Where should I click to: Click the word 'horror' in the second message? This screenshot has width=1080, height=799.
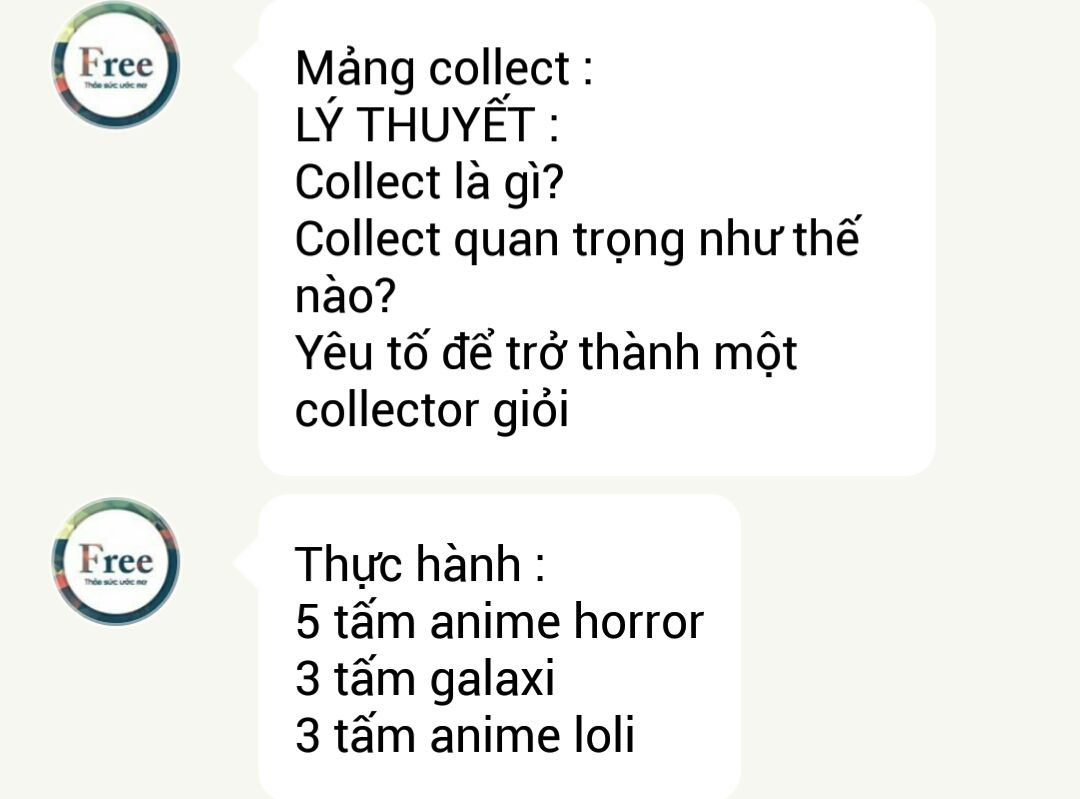pyautogui.click(x=638, y=623)
